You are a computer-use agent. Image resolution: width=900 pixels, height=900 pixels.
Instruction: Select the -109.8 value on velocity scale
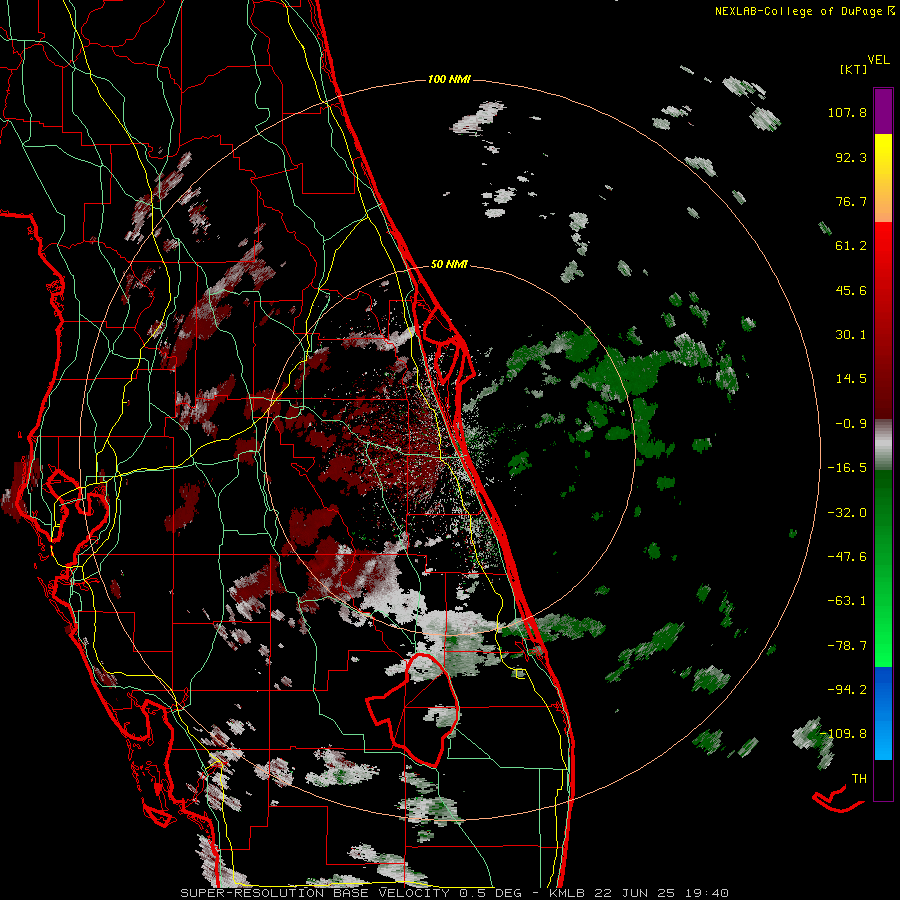pyautogui.click(x=844, y=734)
